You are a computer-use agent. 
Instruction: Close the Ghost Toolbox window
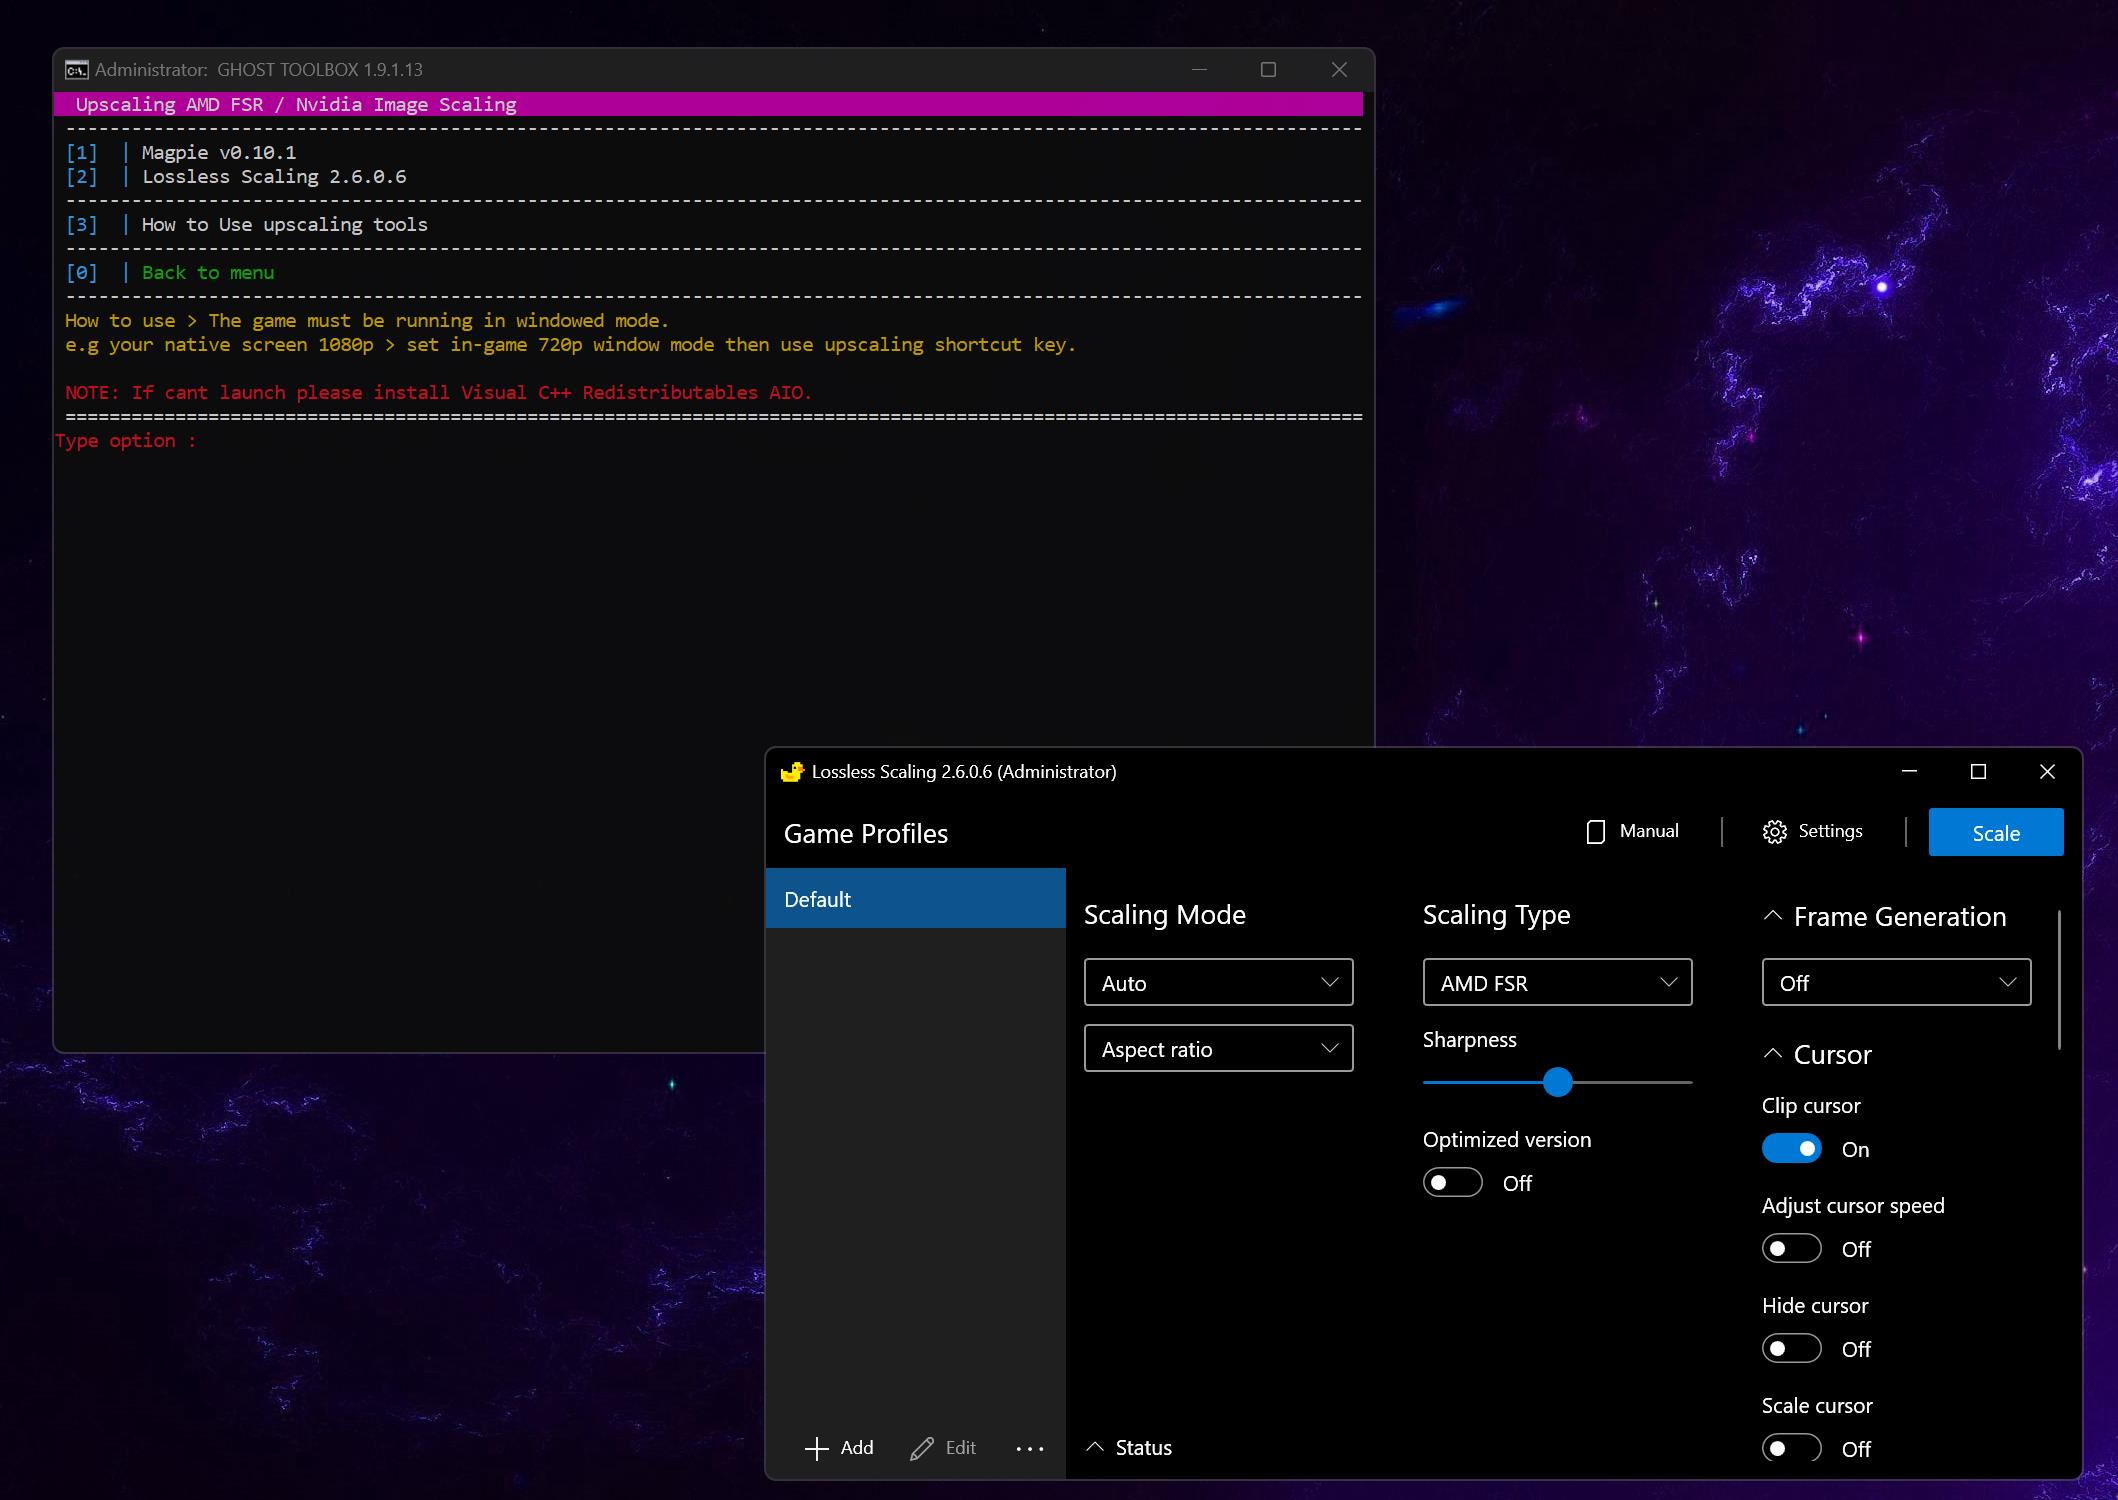coord(1339,69)
